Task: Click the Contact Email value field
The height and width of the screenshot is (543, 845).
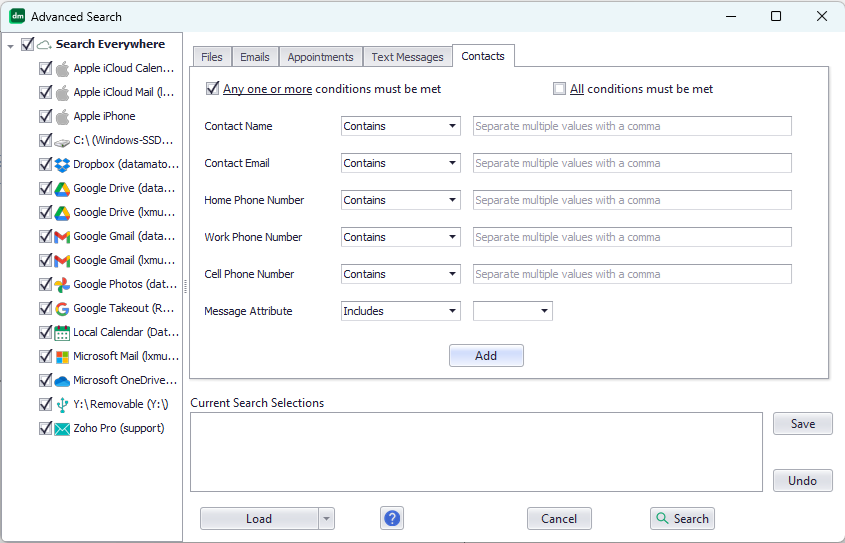Action: (x=632, y=163)
